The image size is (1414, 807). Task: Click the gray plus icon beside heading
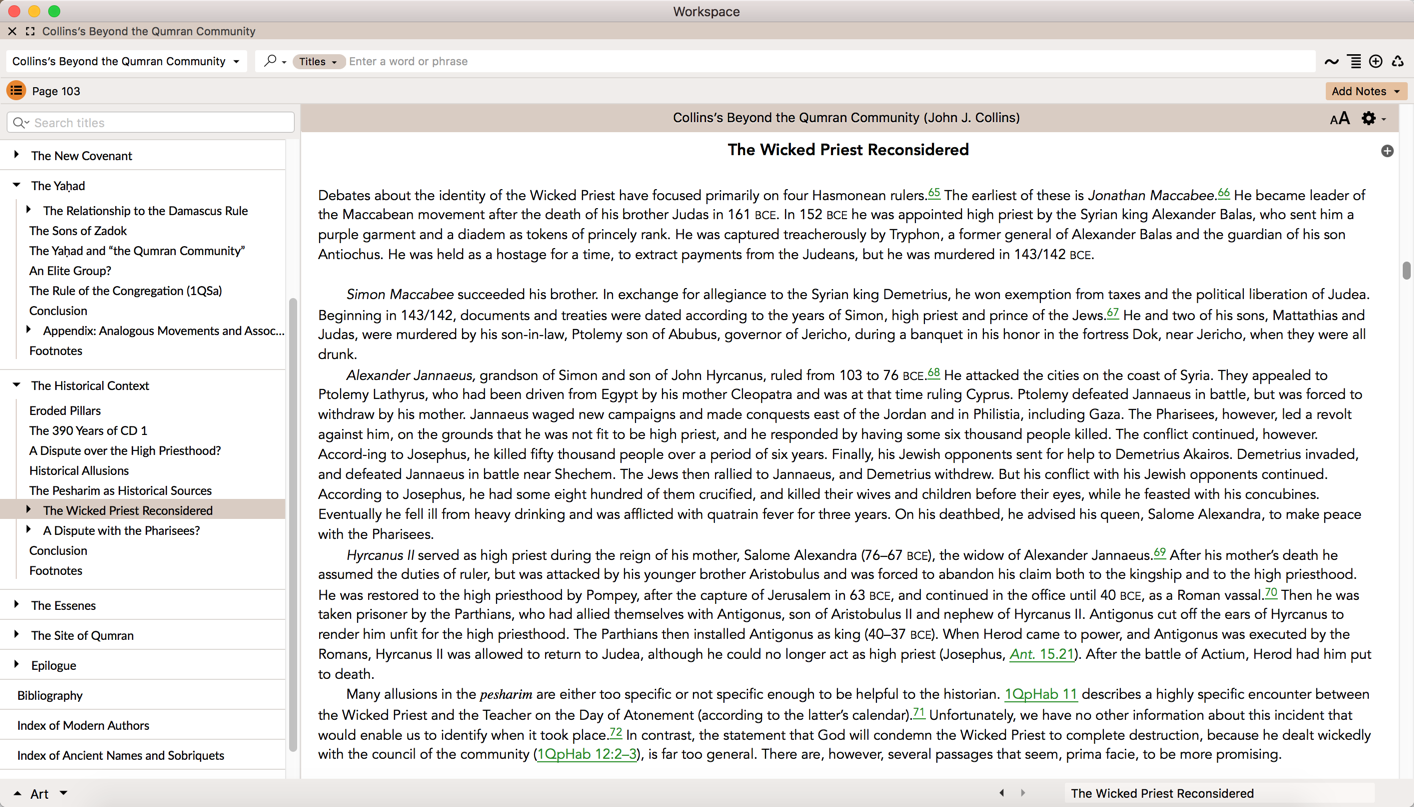[1387, 151]
